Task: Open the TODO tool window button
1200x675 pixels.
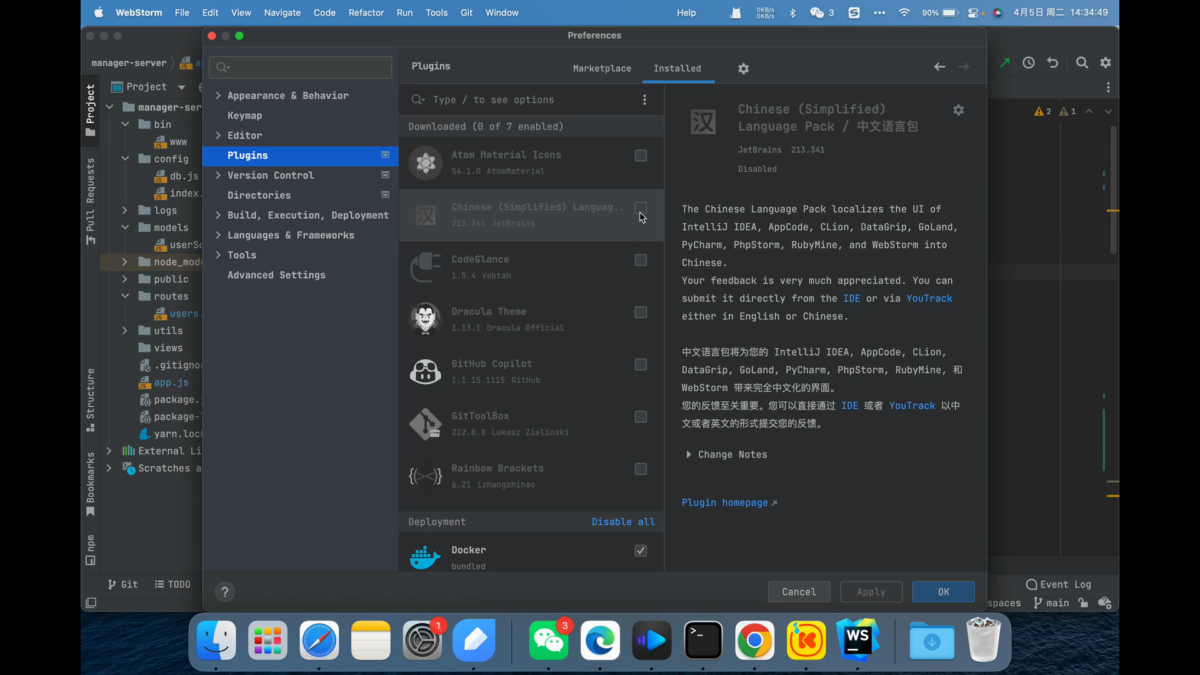Action: click(x=172, y=584)
